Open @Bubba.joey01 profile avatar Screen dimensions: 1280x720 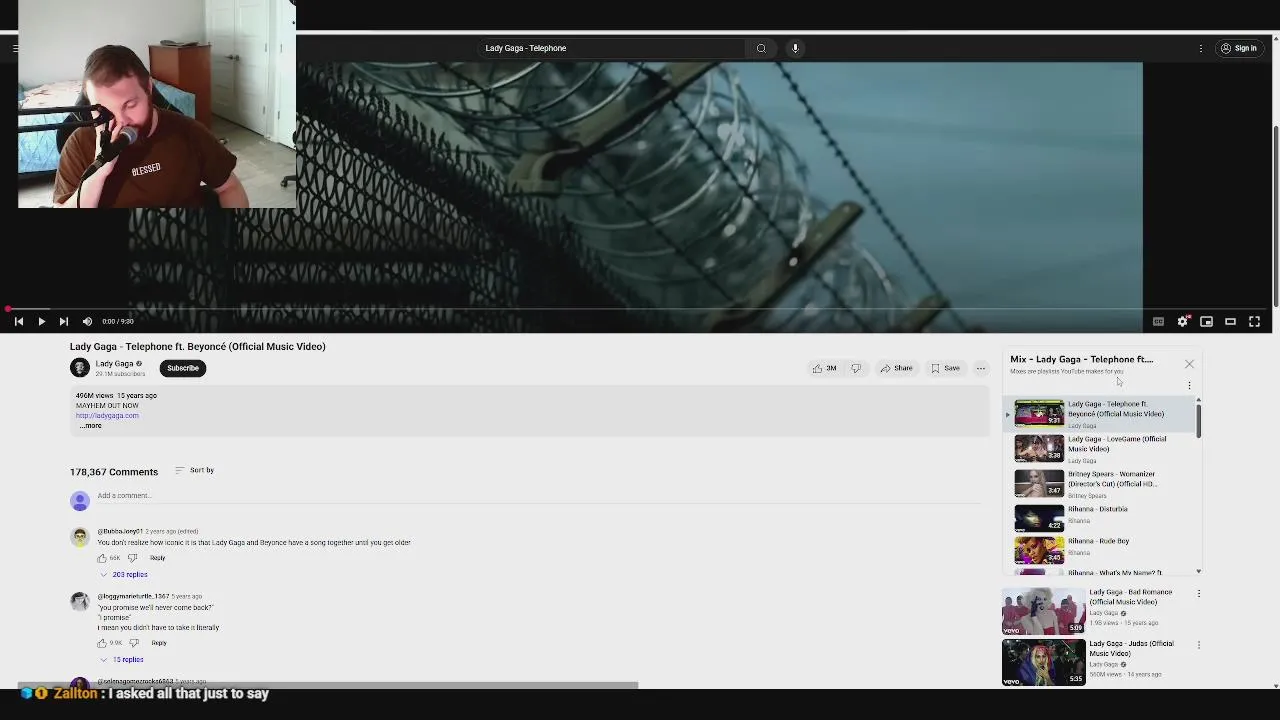coord(79,537)
